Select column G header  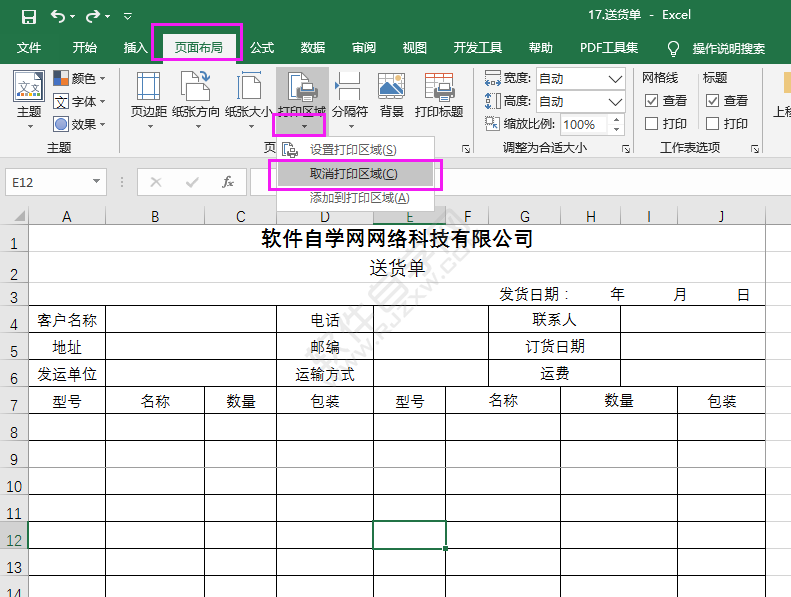525,216
